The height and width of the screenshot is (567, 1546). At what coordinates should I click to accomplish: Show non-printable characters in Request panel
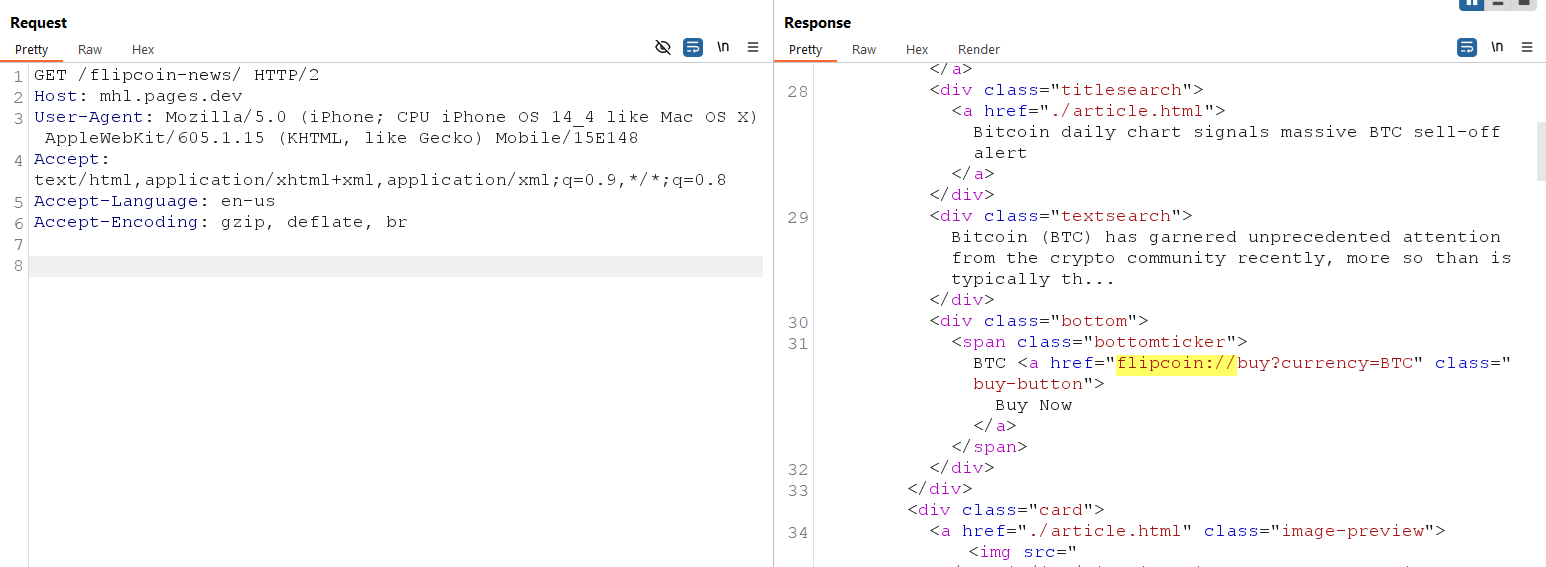pos(723,47)
